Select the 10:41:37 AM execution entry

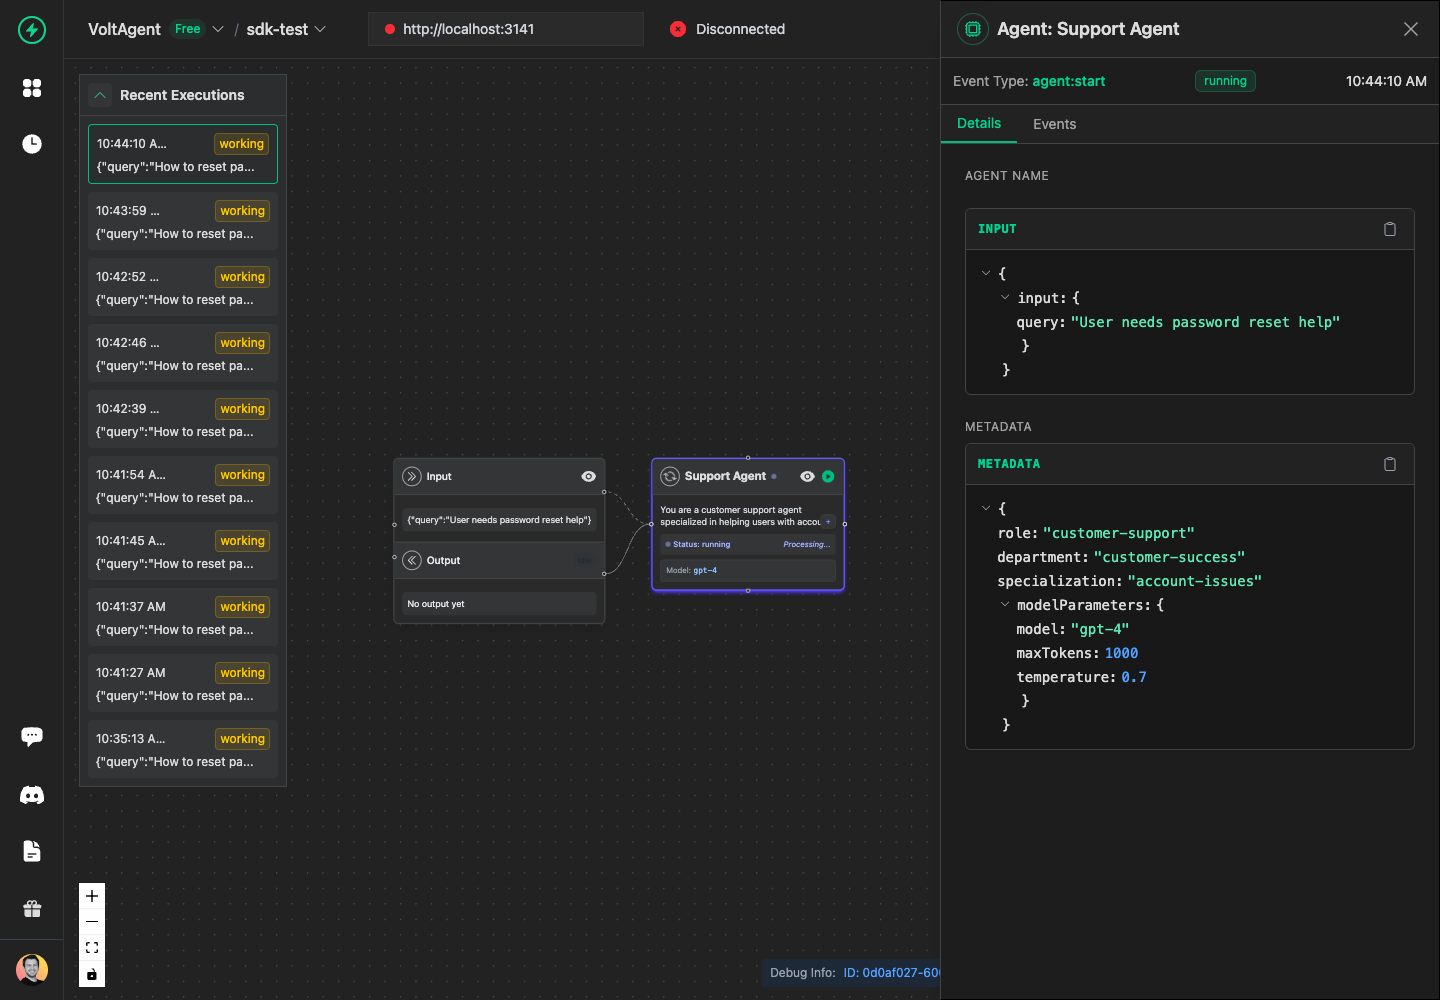183,618
